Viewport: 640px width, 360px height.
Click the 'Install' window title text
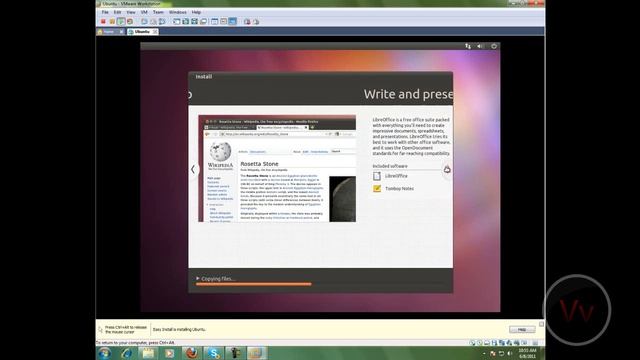[x=204, y=76]
